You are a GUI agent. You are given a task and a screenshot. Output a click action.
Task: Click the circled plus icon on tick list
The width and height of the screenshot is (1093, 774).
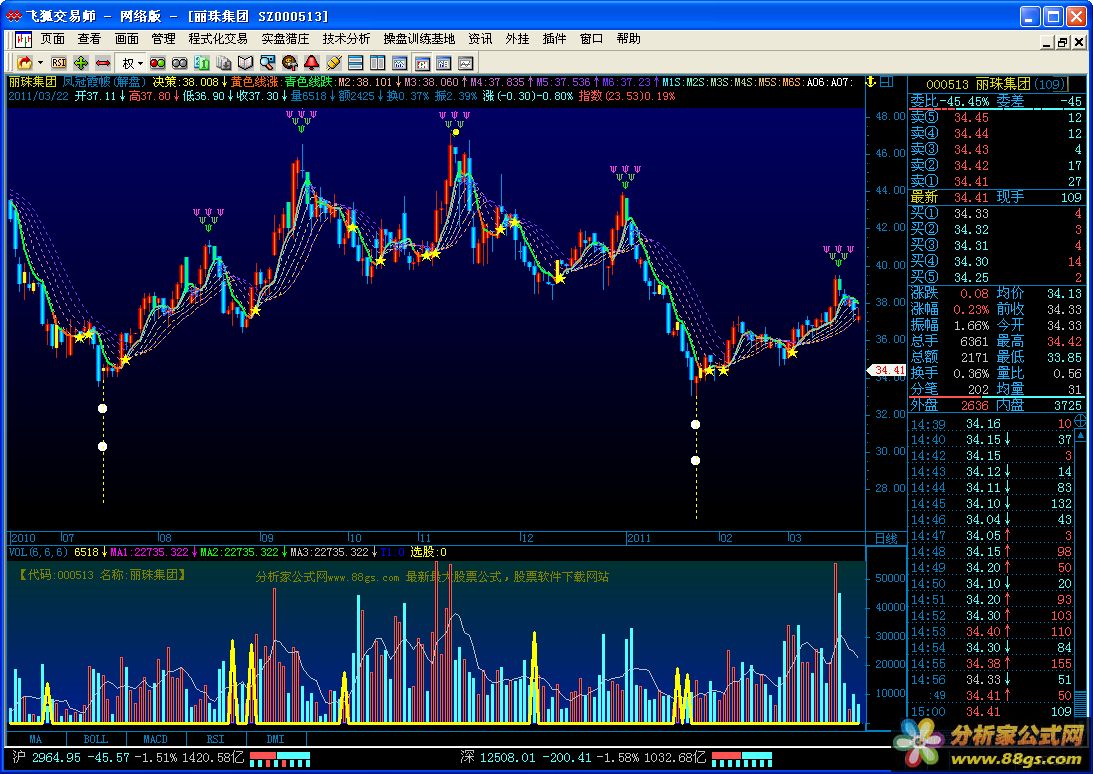[x=1080, y=420]
